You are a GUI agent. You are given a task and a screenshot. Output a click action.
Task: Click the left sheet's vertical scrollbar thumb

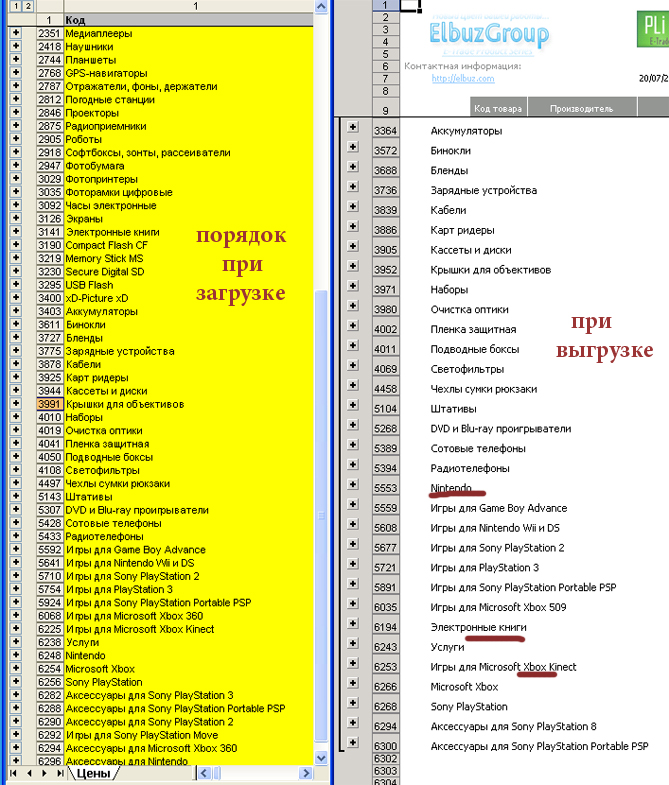[x=321, y=516]
